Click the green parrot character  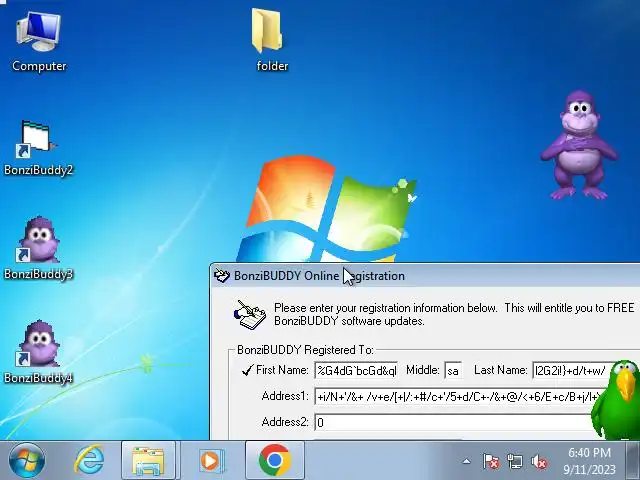[x=616, y=401]
